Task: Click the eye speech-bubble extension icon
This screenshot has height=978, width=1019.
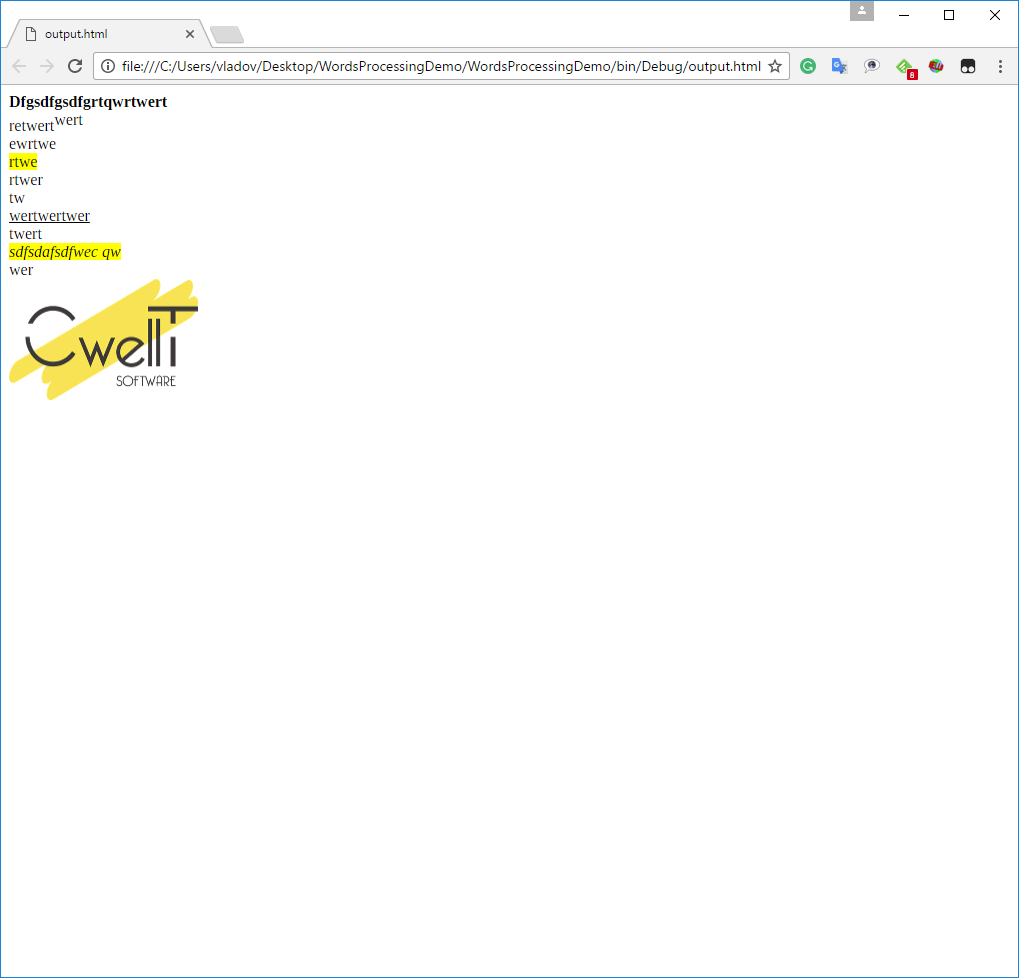Action: point(871,66)
